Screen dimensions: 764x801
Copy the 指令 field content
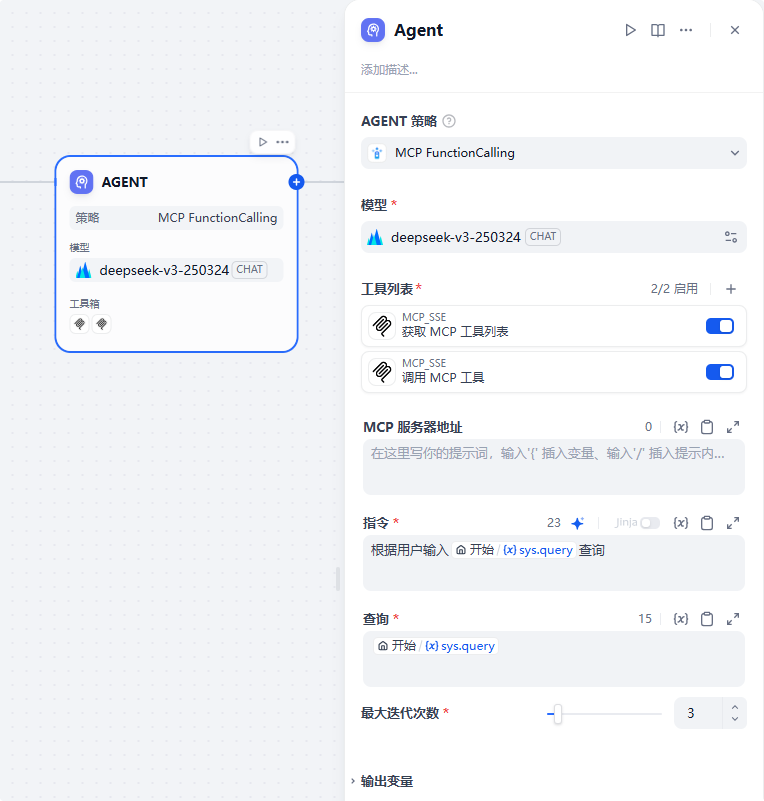tap(707, 523)
